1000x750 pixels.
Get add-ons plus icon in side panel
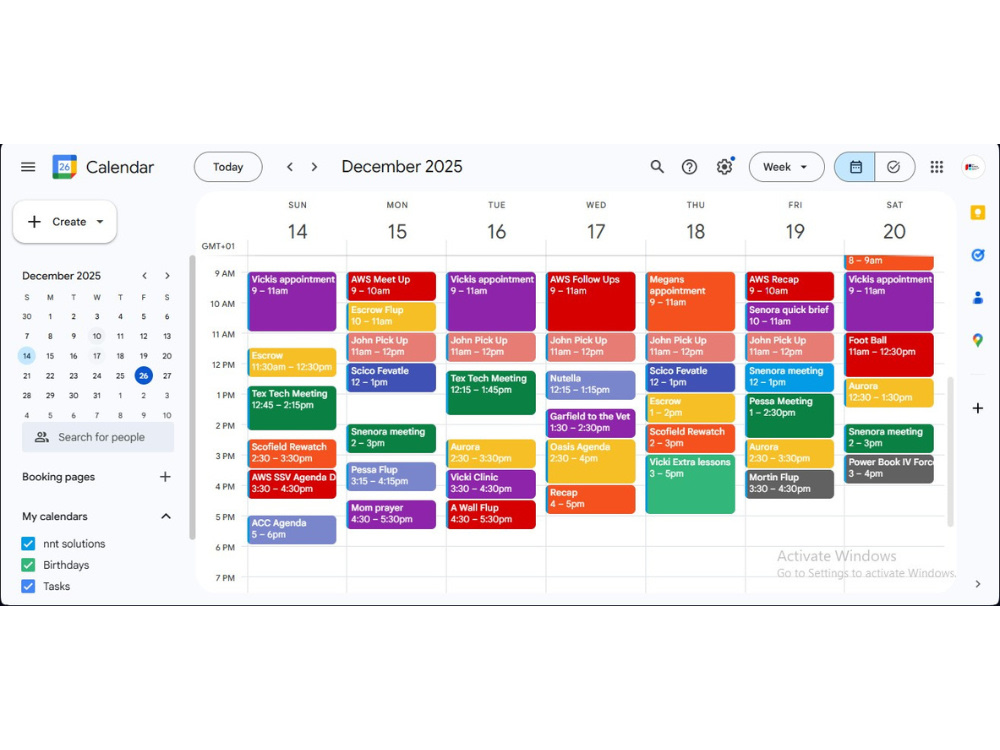(977, 408)
